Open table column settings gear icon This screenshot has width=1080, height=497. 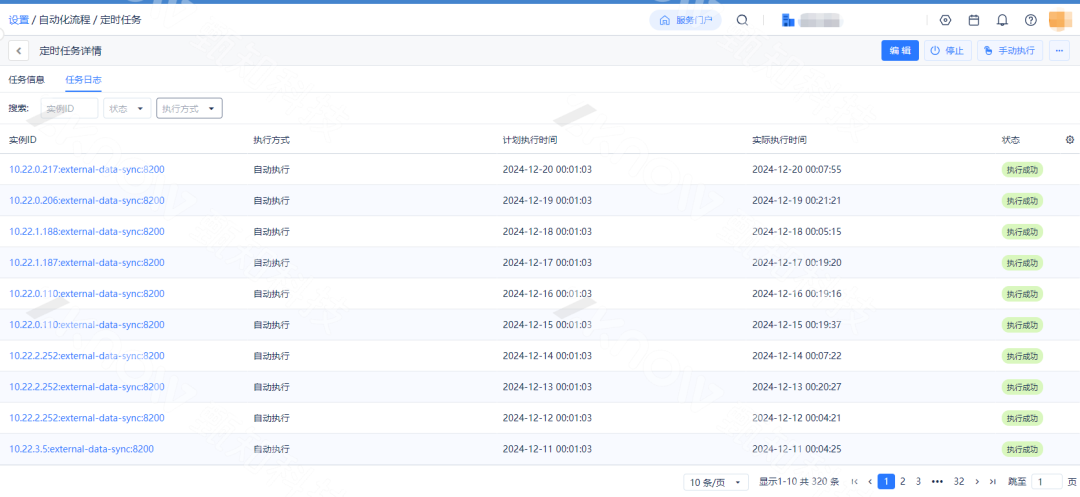[x=1069, y=140]
